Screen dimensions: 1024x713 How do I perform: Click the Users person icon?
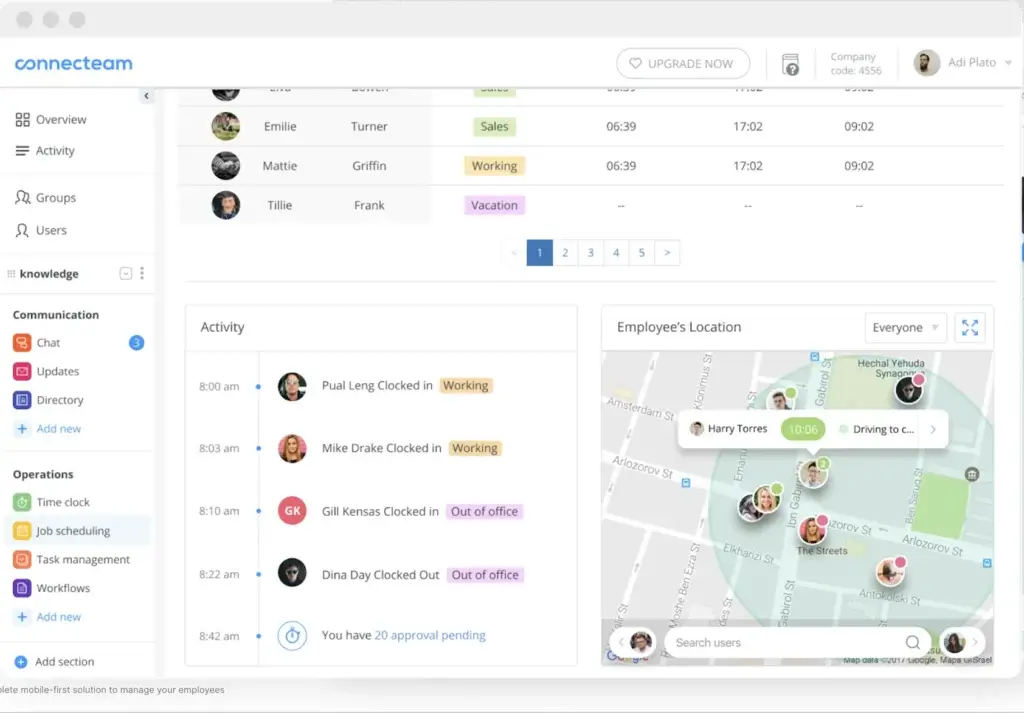pos(22,230)
